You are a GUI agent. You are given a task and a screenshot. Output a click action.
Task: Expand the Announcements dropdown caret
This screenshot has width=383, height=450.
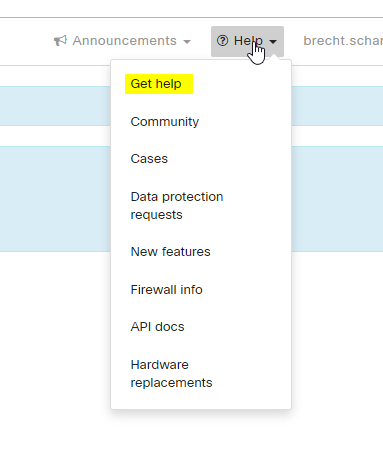[187, 42]
